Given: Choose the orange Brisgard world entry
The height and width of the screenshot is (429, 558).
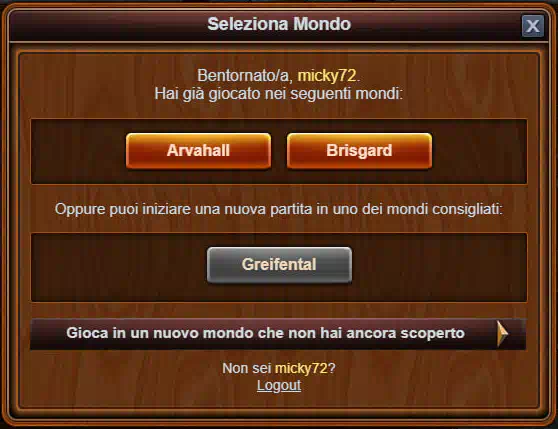Looking at the screenshot, I should coord(359,150).
